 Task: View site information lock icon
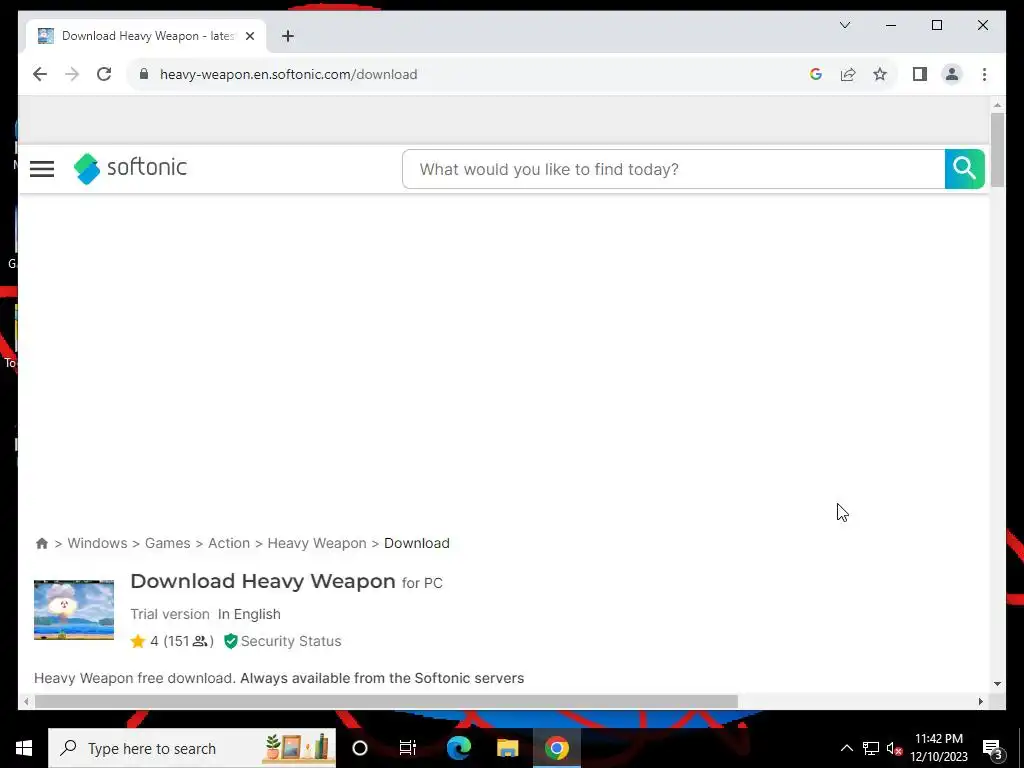[144, 74]
